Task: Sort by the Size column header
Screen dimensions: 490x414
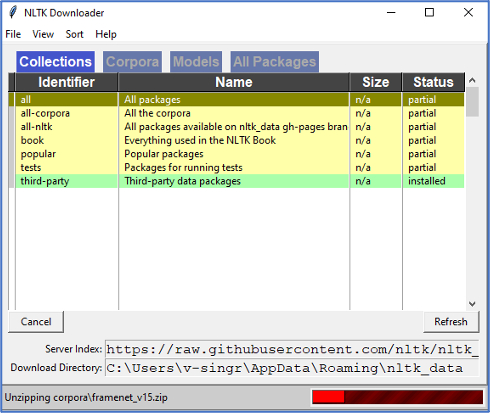Action: point(376,82)
